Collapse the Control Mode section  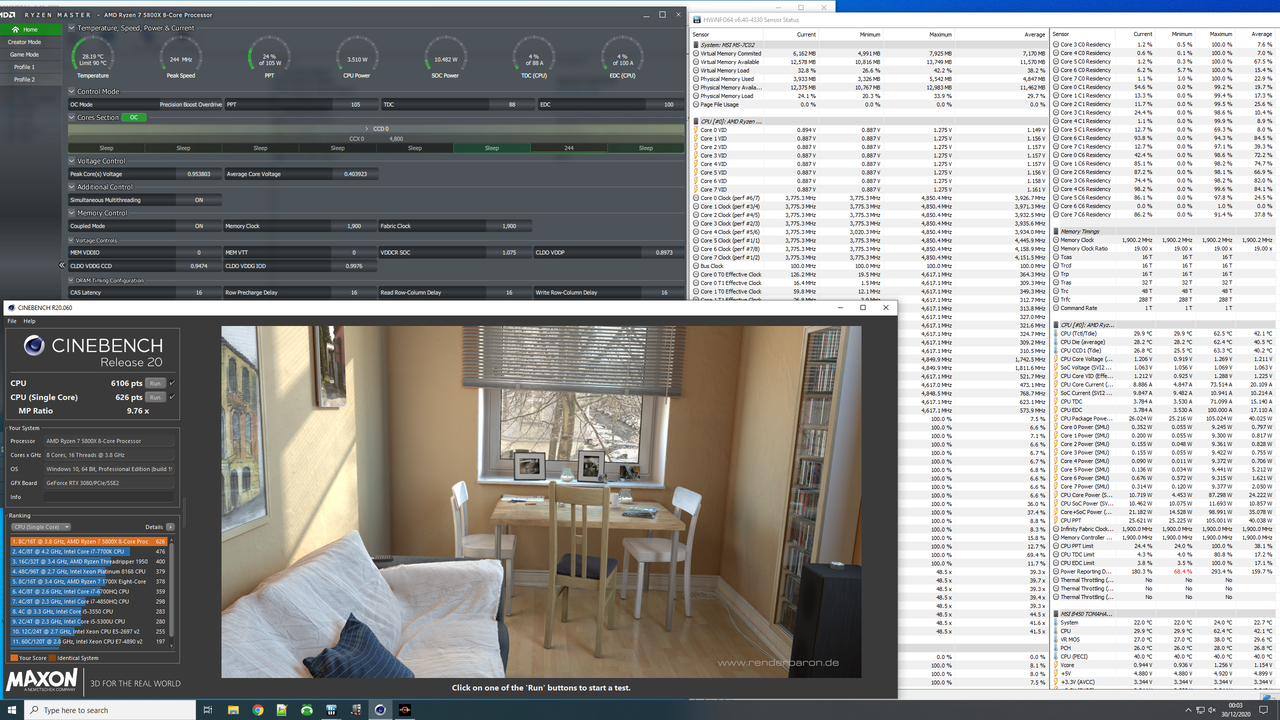[x=72, y=91]
